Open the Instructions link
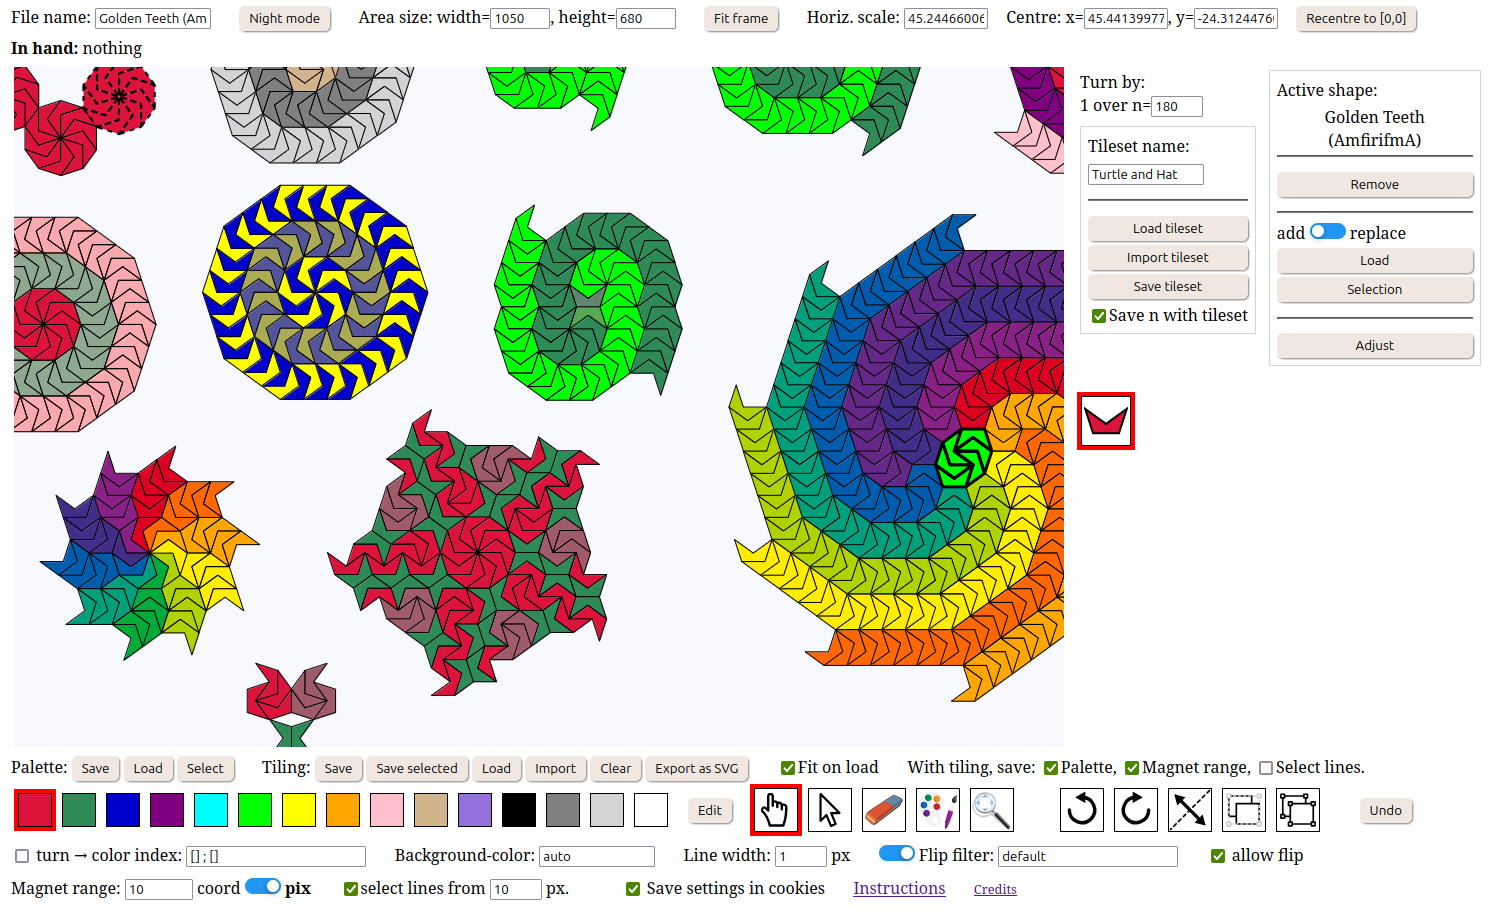 pyautogui.click(x=898, y=888)
